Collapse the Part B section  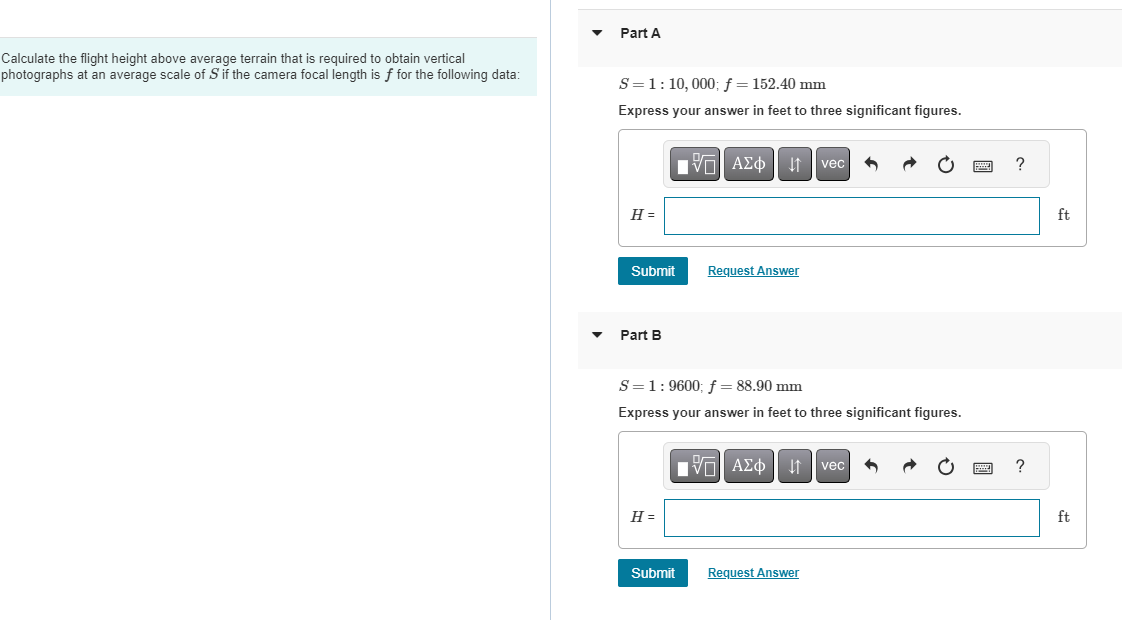point(597,335)
